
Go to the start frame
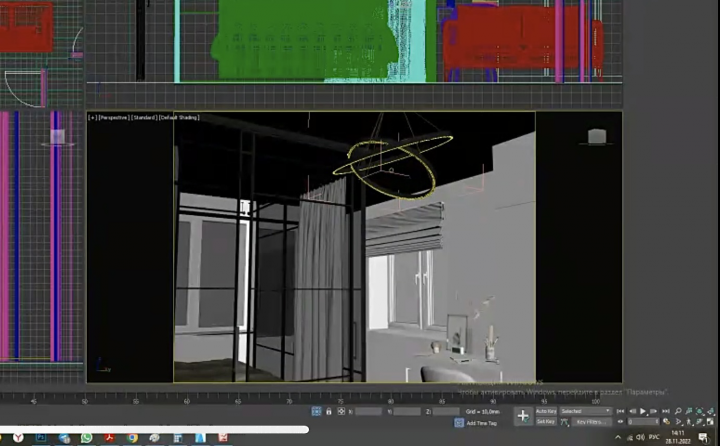click(621, 411)
